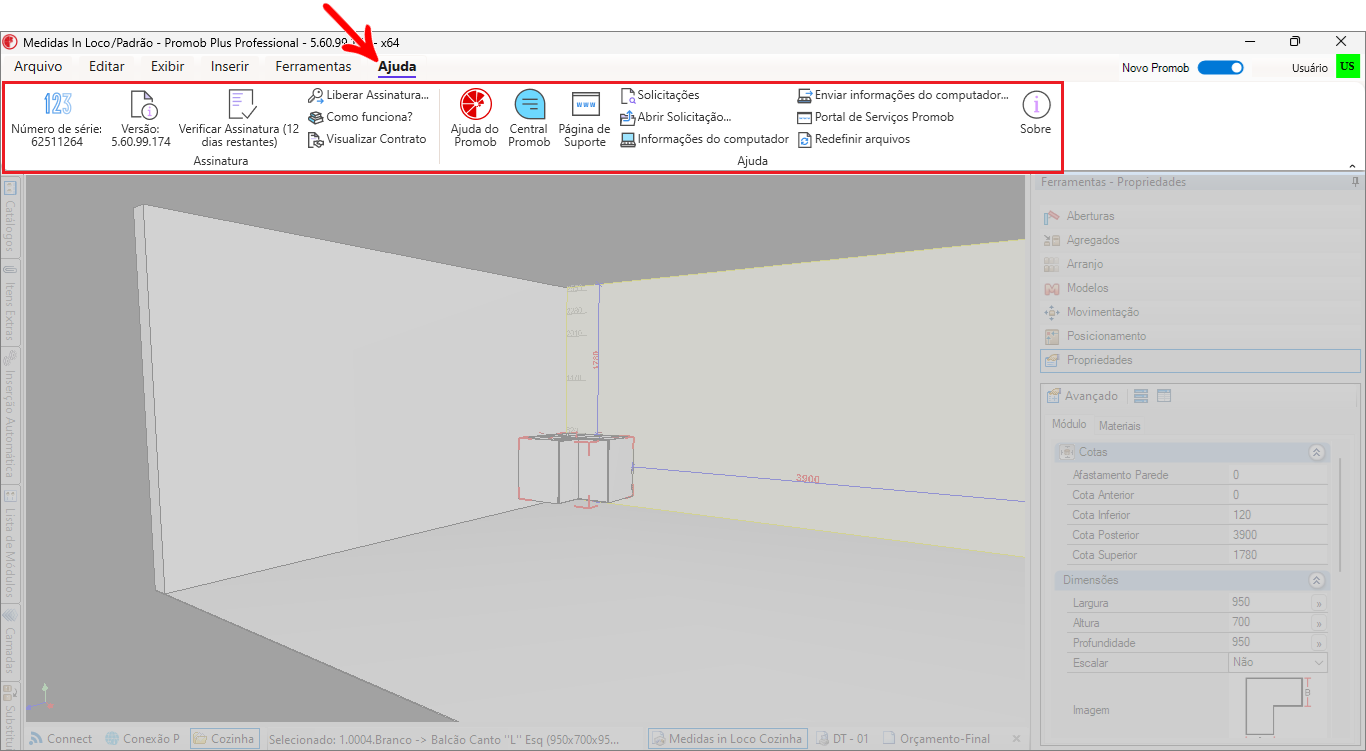Click Abrir Solicitação
This screenshot has height=751, width=1366.
676,117
